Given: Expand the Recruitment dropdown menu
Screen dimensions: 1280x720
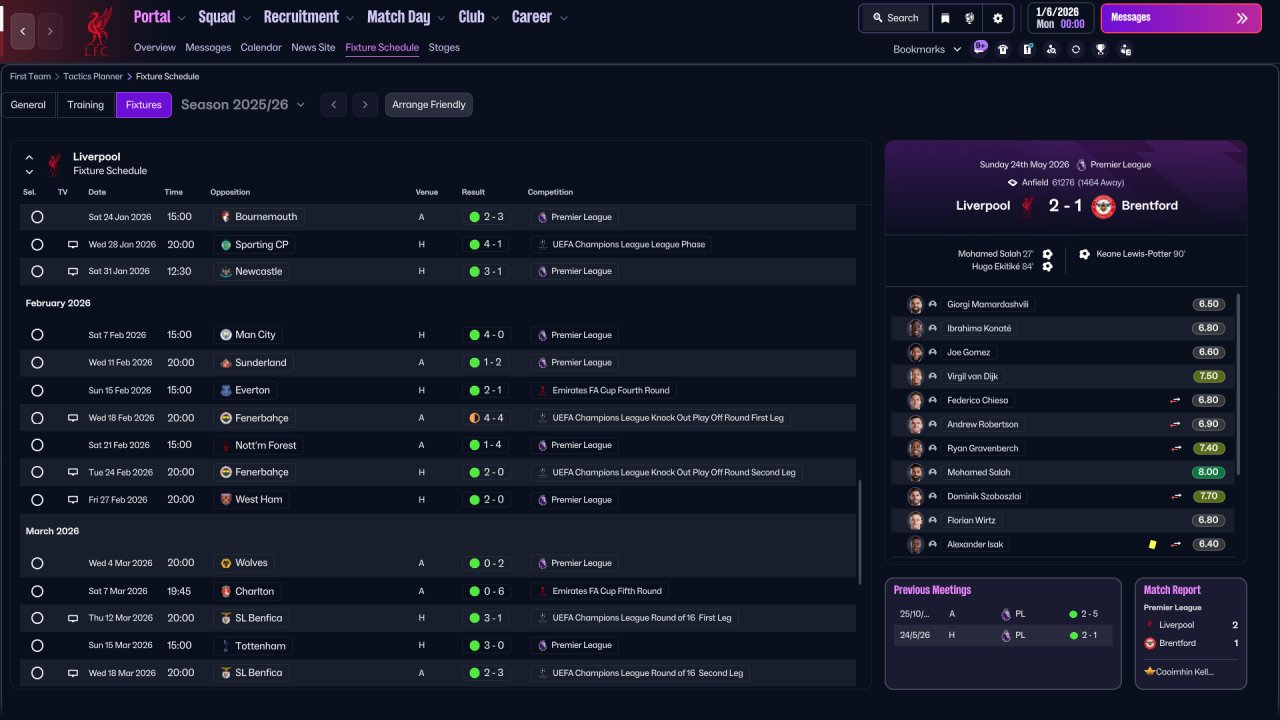Looking at the screenshot, I should [x=309, y=17].
